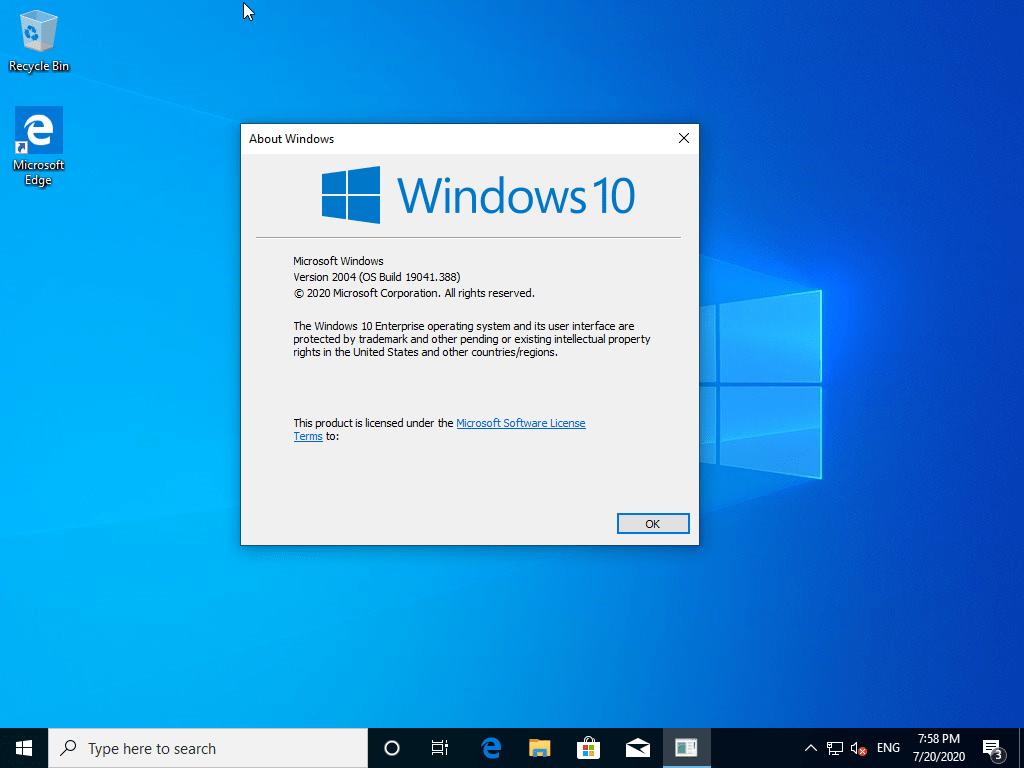Image resolution: width=1024 pixels, height=768 pixels.
Task: Select the winver app taskbar button
Action: click(x=686, y=748)
